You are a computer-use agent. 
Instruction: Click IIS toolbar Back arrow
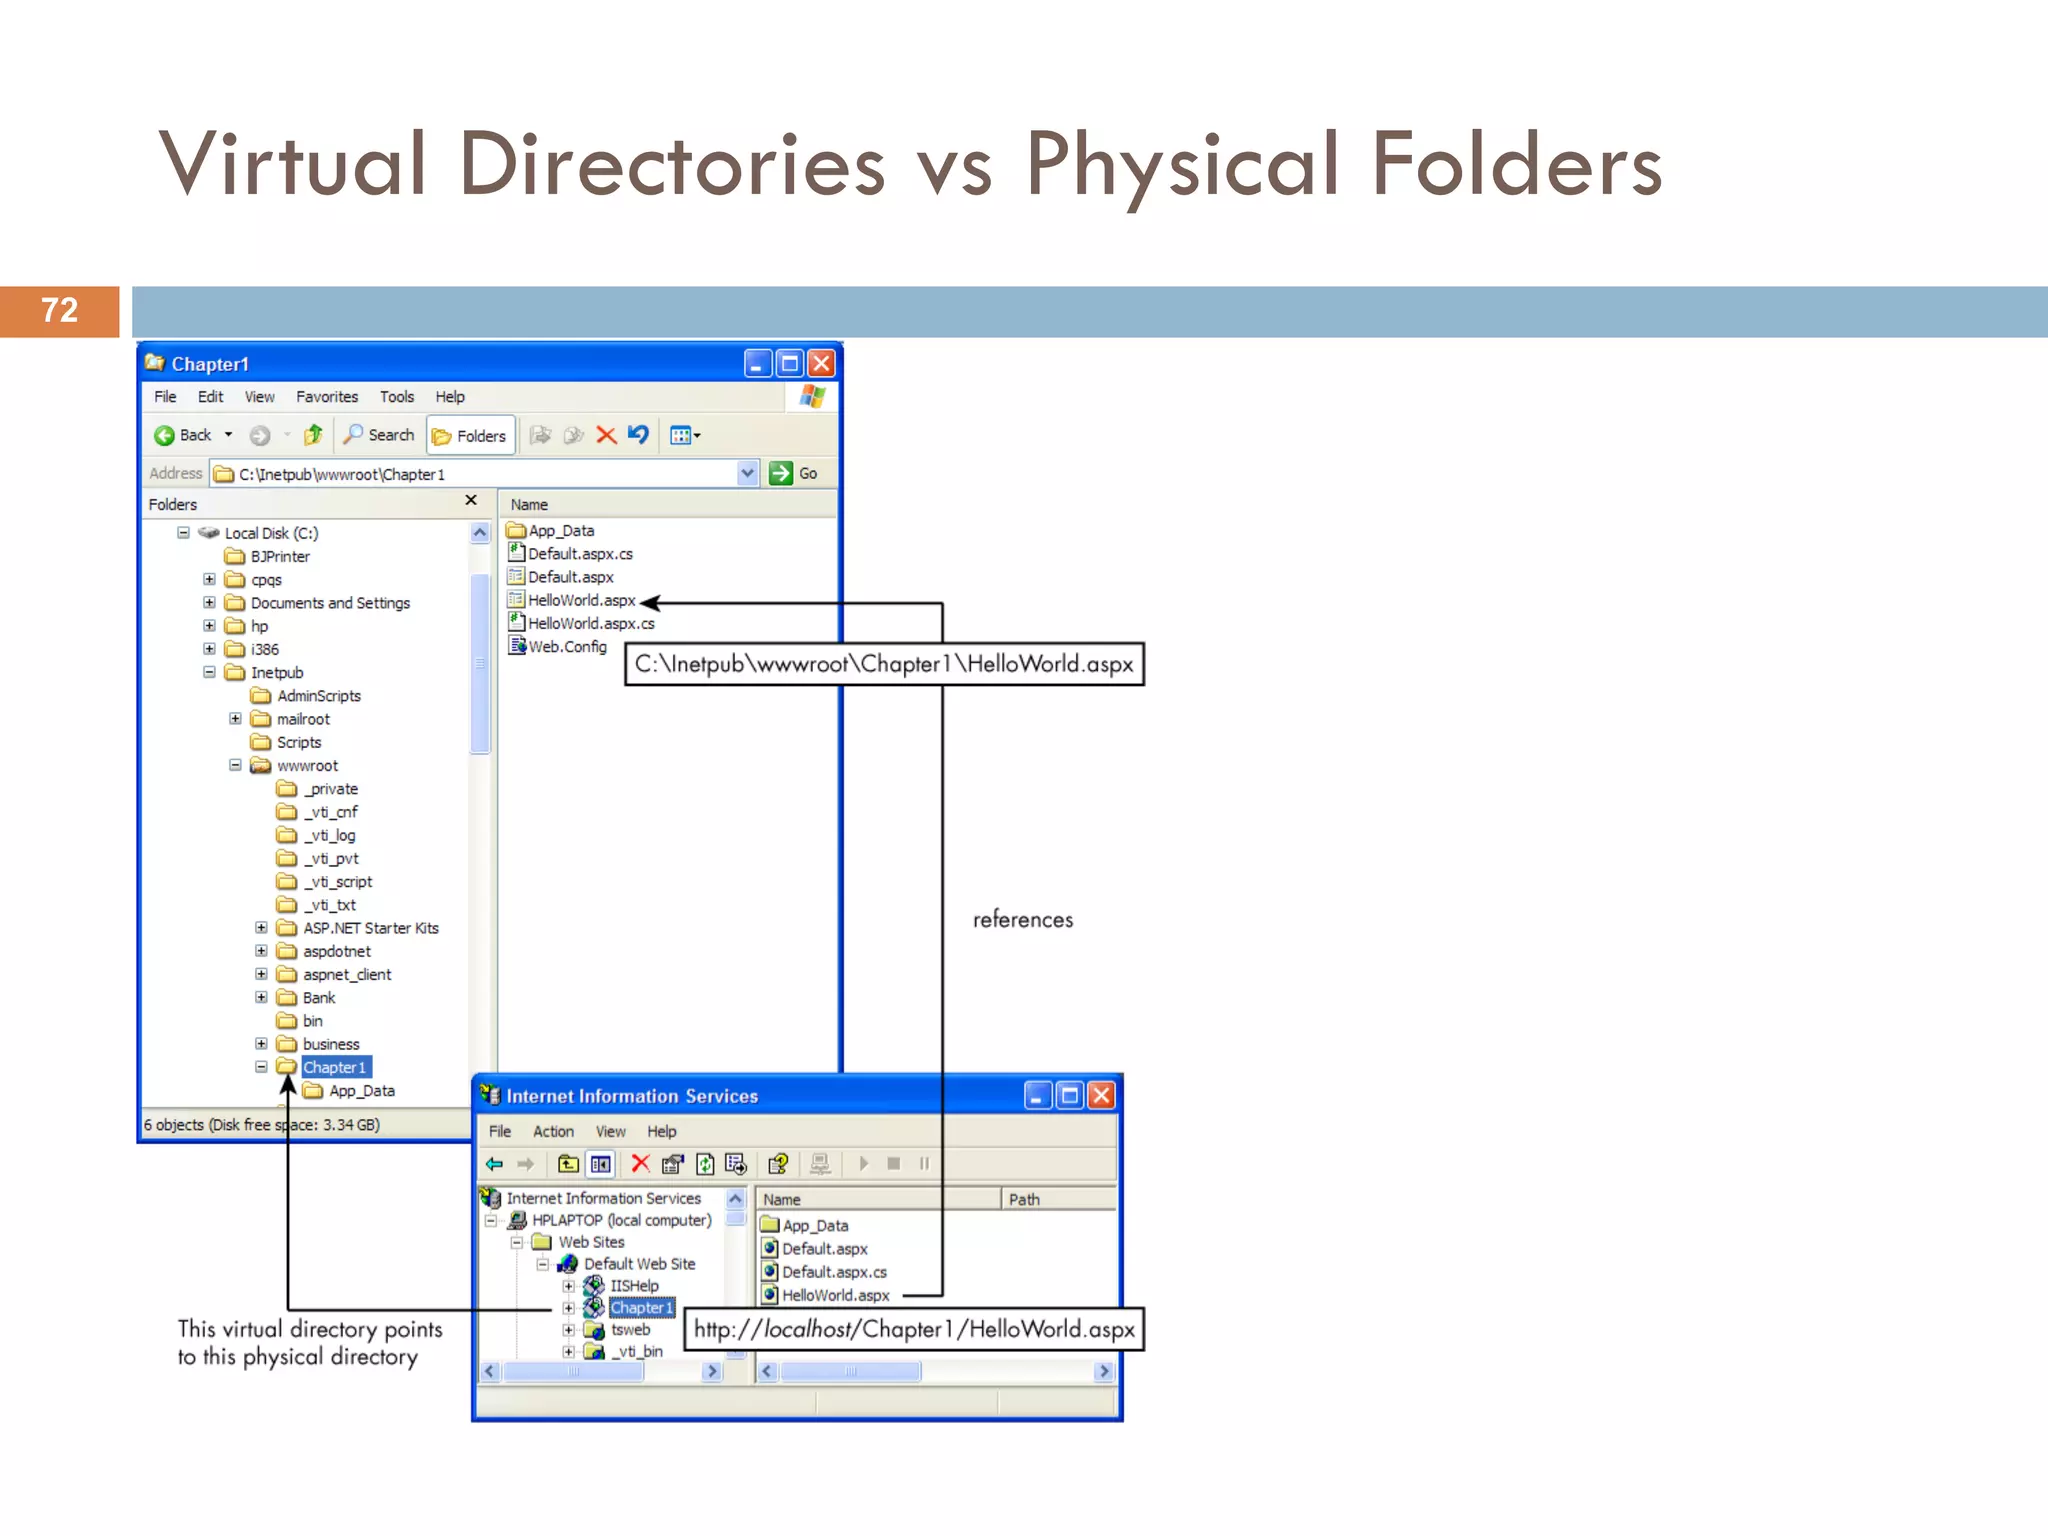[x=494, y=1164]
